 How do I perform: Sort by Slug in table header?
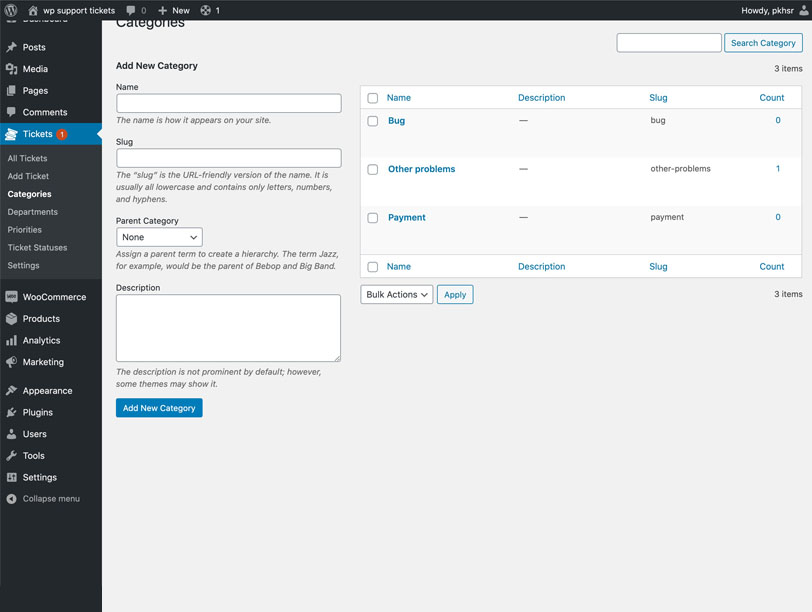658,98
